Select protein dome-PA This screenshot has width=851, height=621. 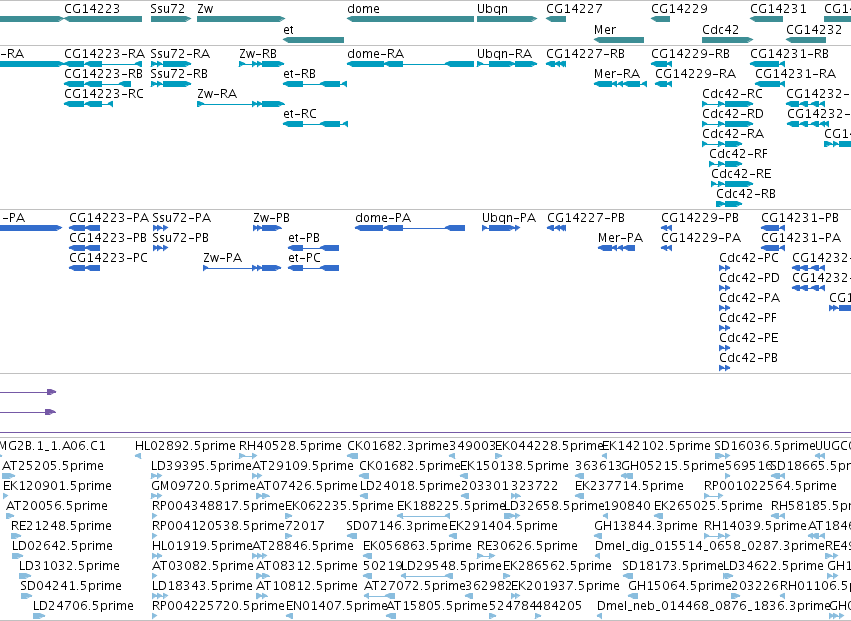pos(410,228)
